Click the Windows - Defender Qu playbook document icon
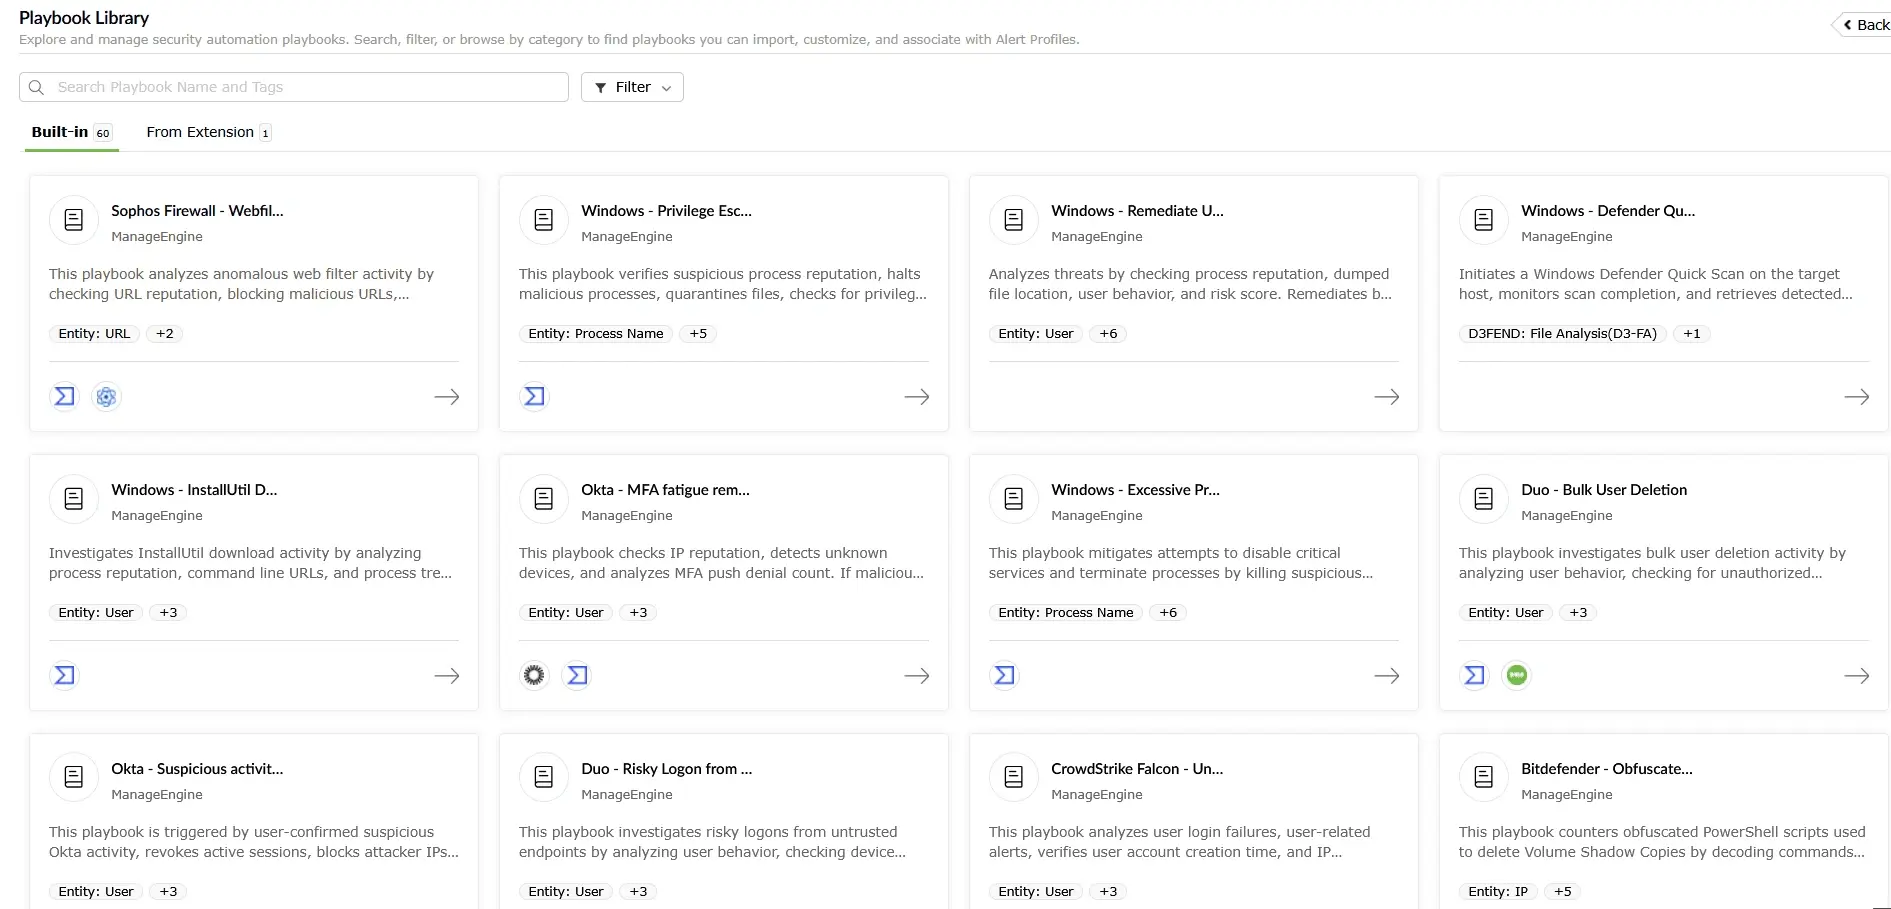Viewport: 1891px width, 909px height. (1484, 220)
